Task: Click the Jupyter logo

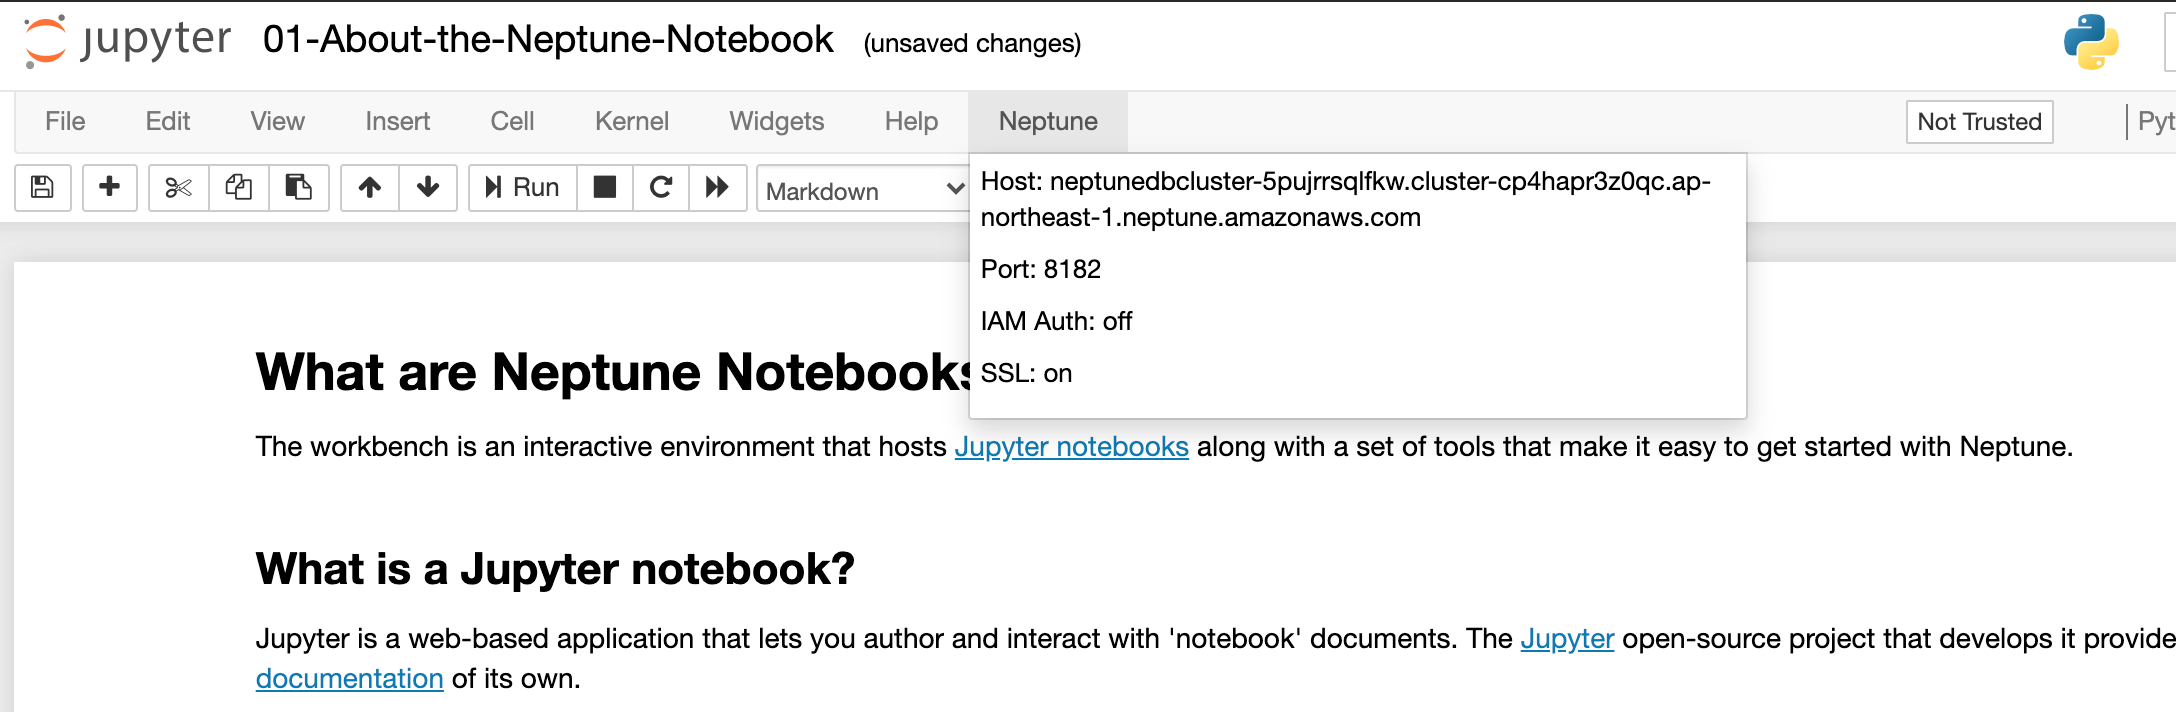Action: pyautogui.click(x=128, y=41)
